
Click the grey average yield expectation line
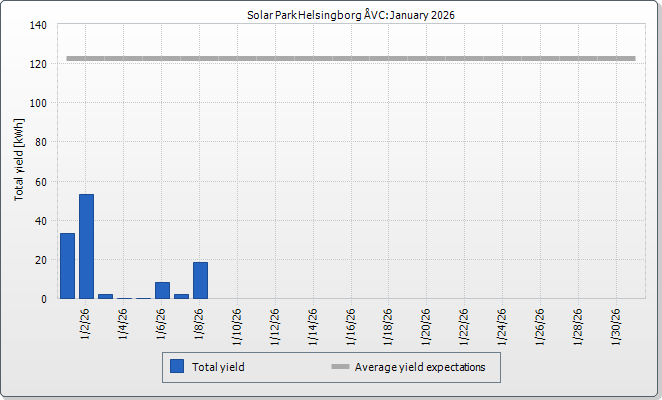tap(350, 59)
